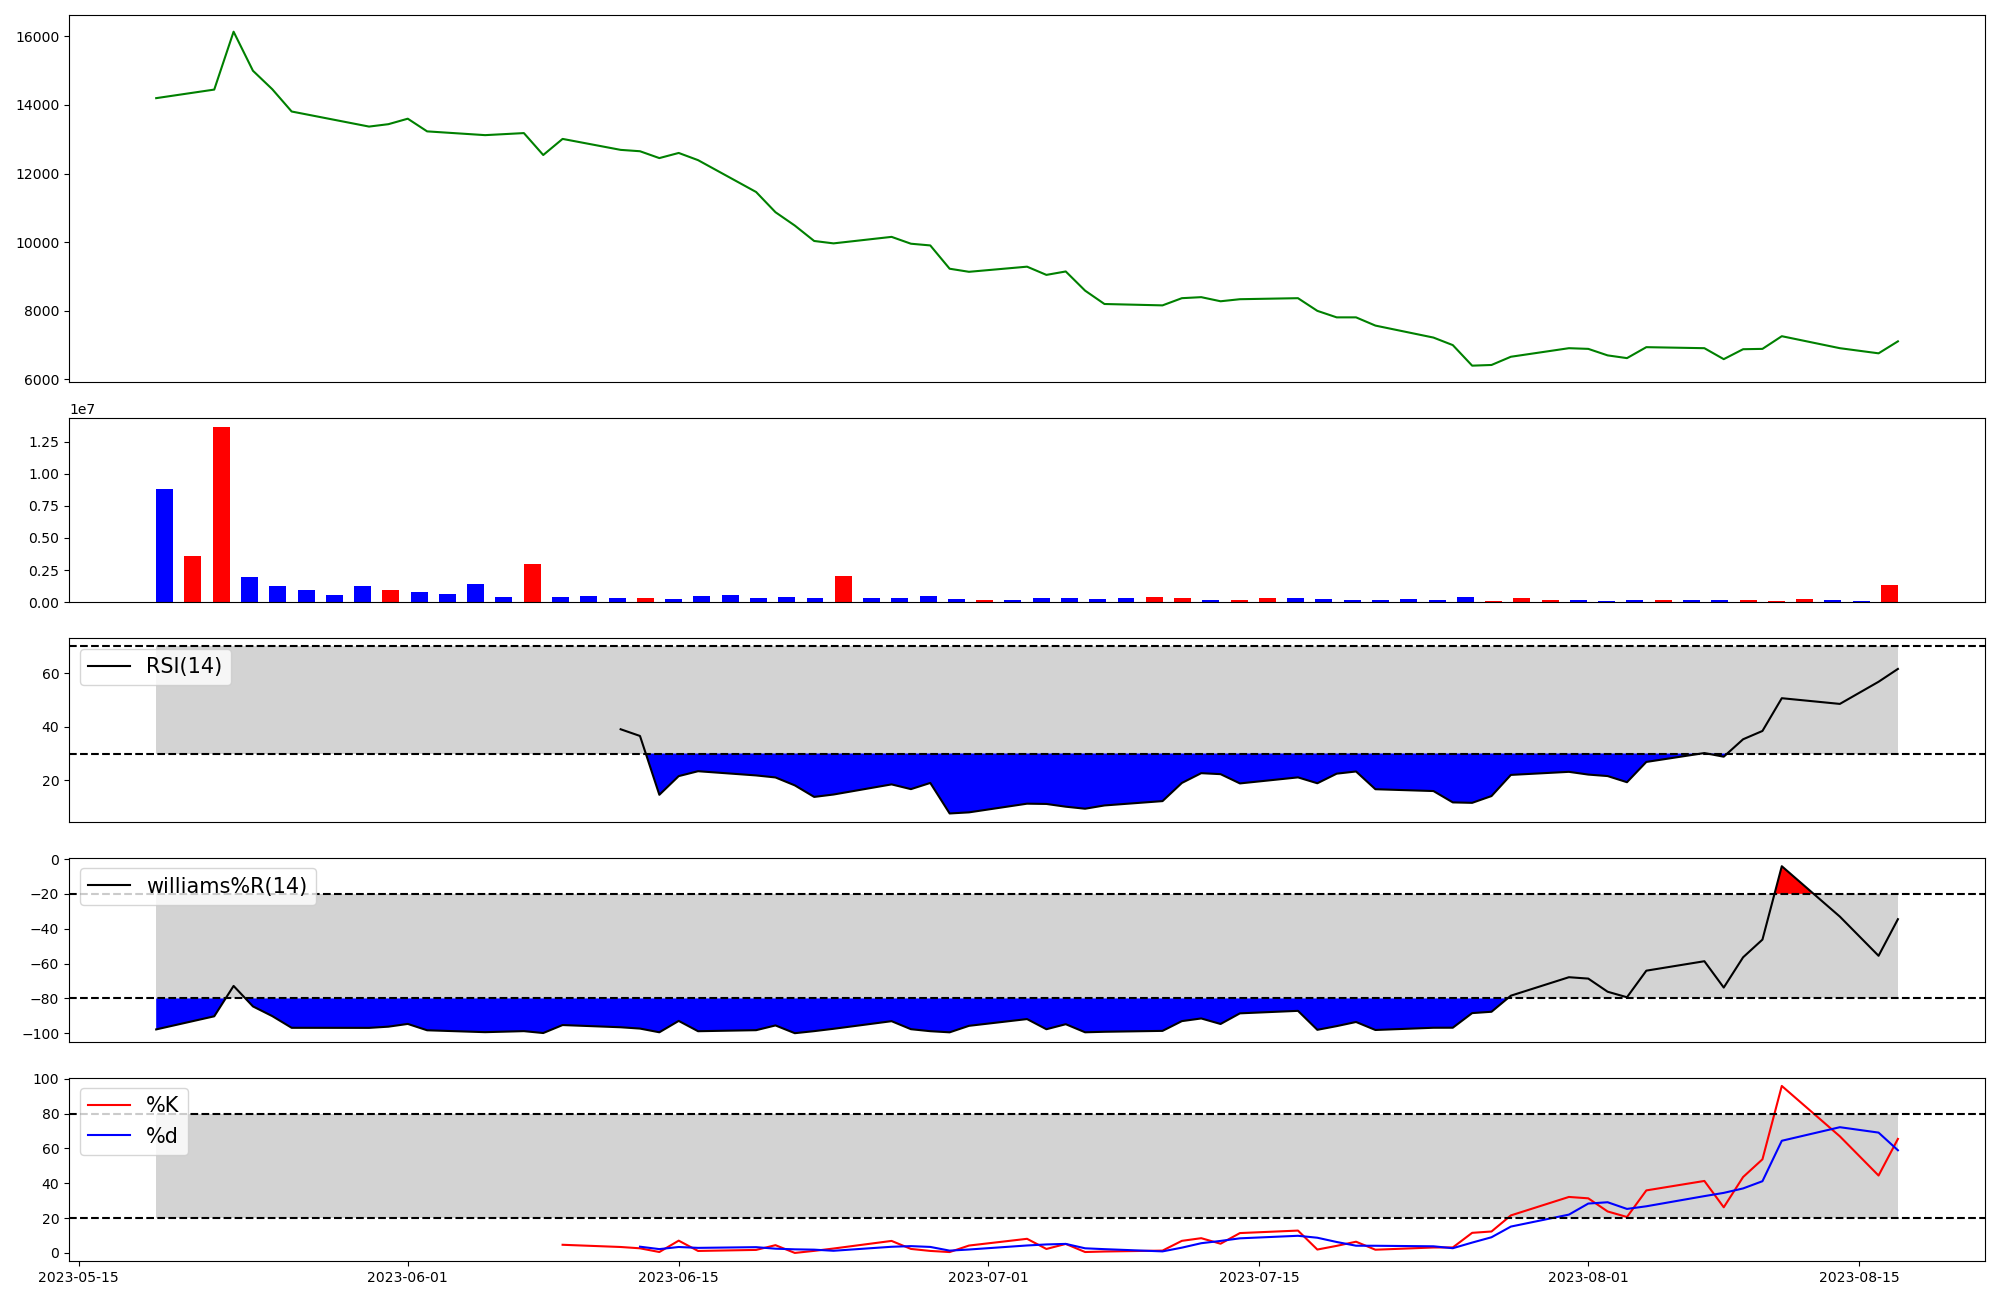Click the 100 tick in the stochastic panel
This screenshot has width=2000, height=1300.
(46, 1079)
